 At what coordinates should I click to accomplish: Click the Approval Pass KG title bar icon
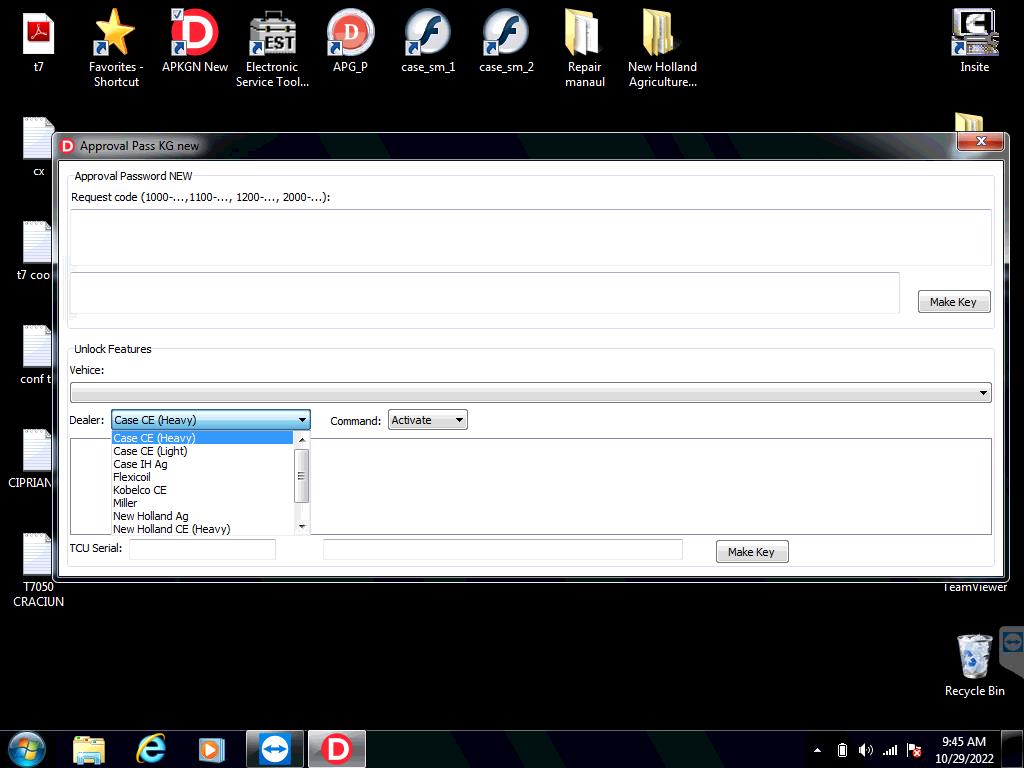pos(67,146)
